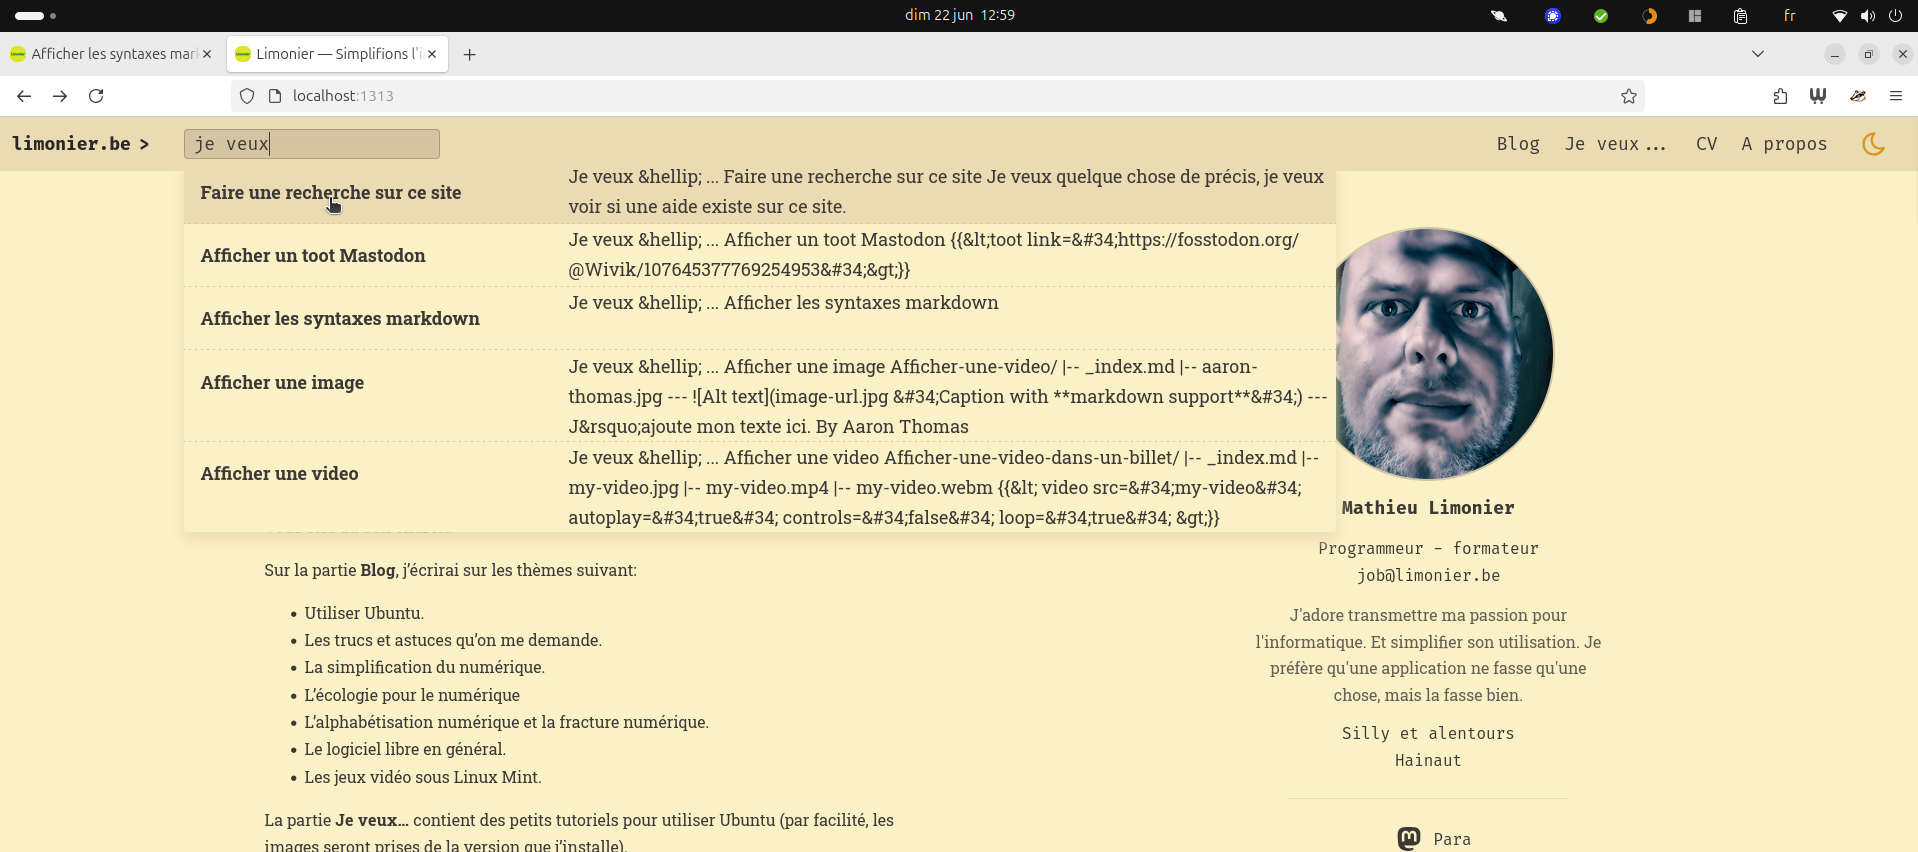The height and width of the screenshot is (852, 1918).
Task: Toggle dark mode with the moon icon
Action: (x=1873, y=144)
